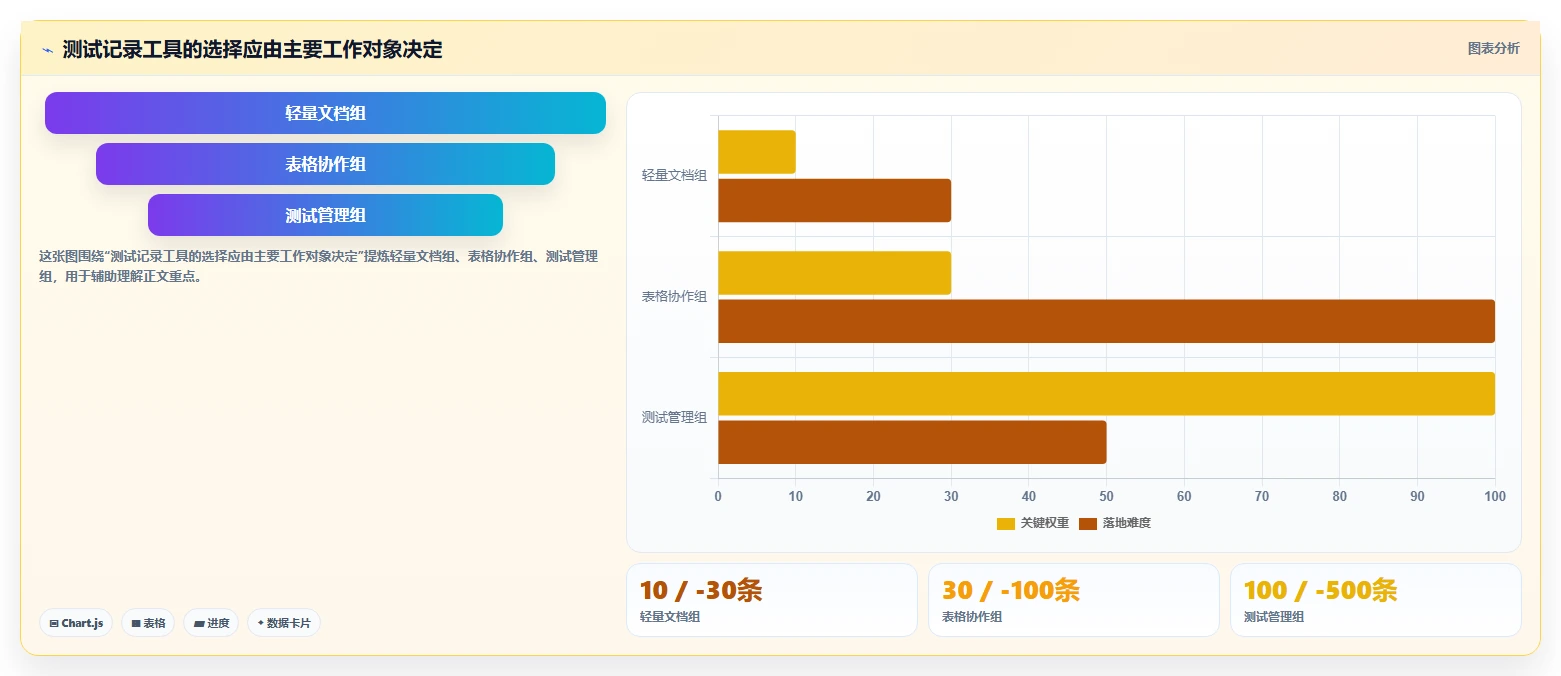Click the 测试管理组 y-axis label
The image size is (1561, 676).
click(674, 417)
